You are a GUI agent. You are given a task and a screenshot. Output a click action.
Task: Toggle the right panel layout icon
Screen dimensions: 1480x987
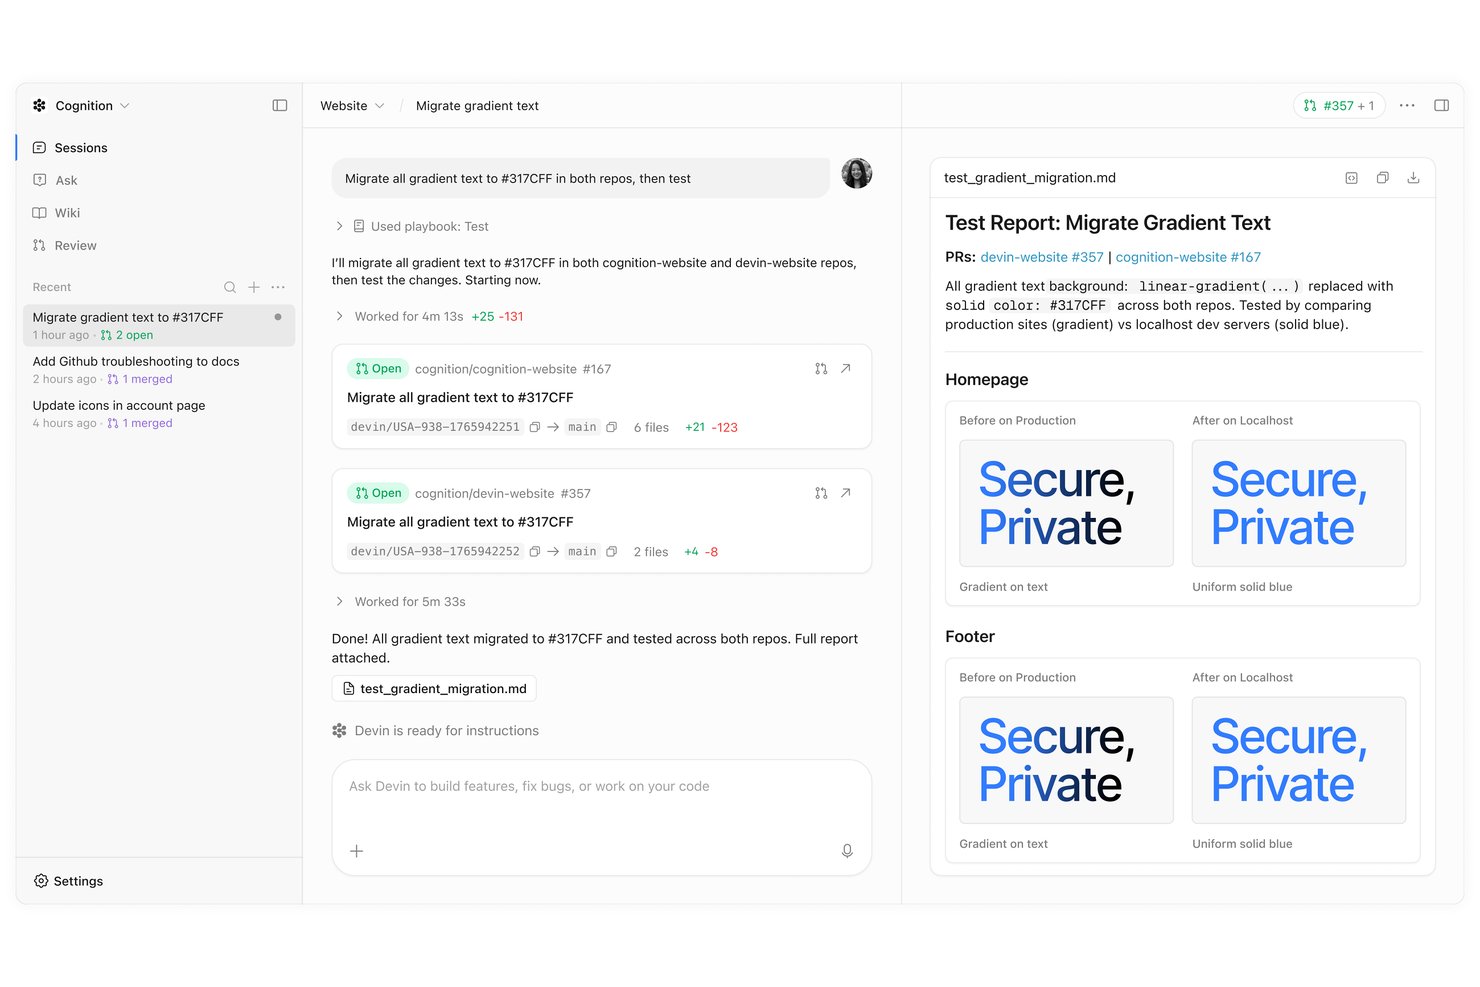click(x=1441, y=105)
